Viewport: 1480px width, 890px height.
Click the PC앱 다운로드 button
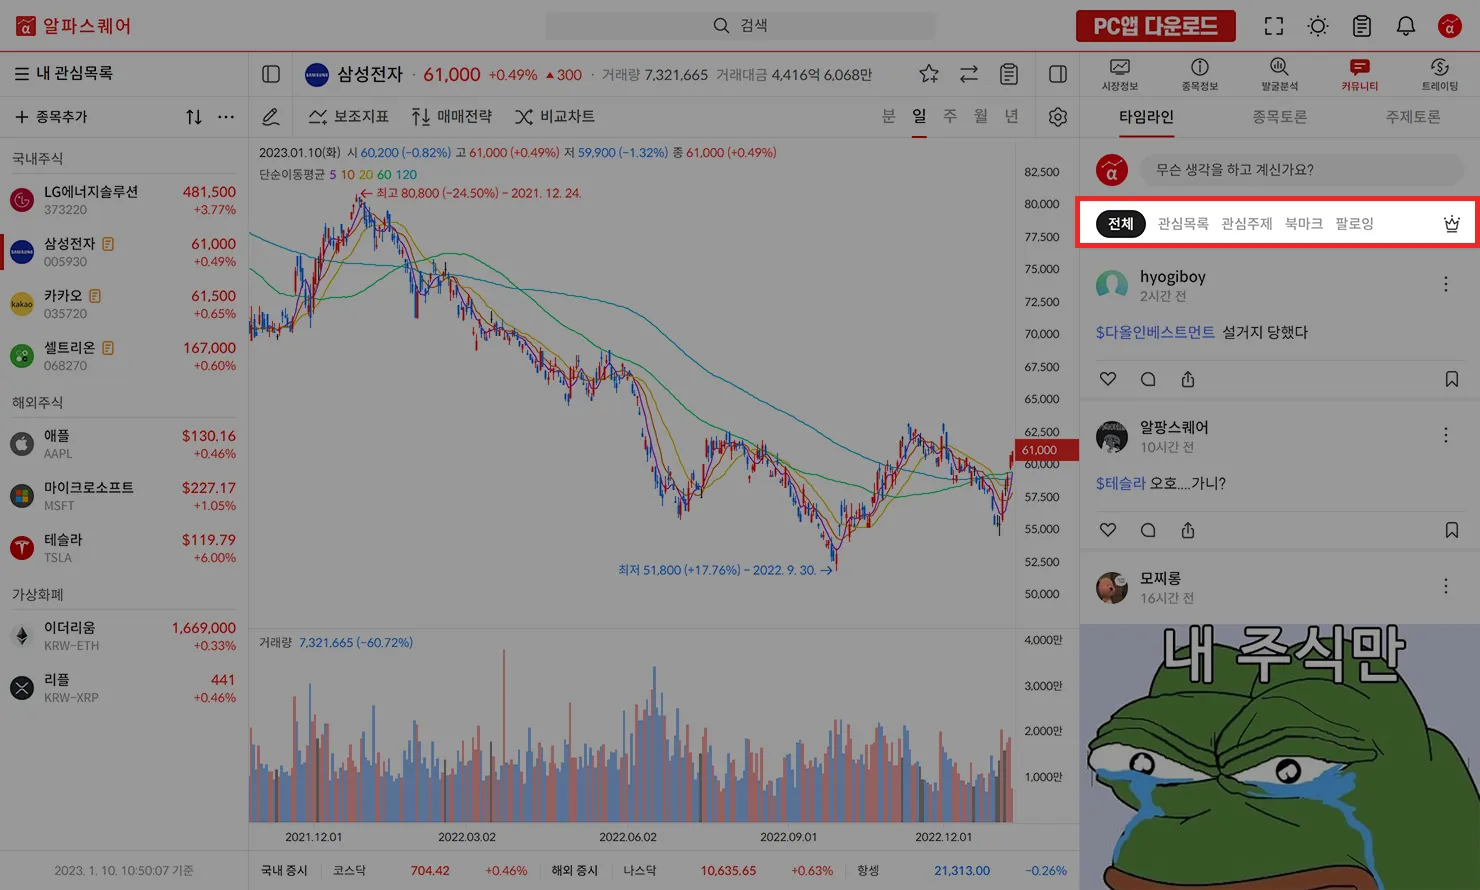coord(1156,26)
